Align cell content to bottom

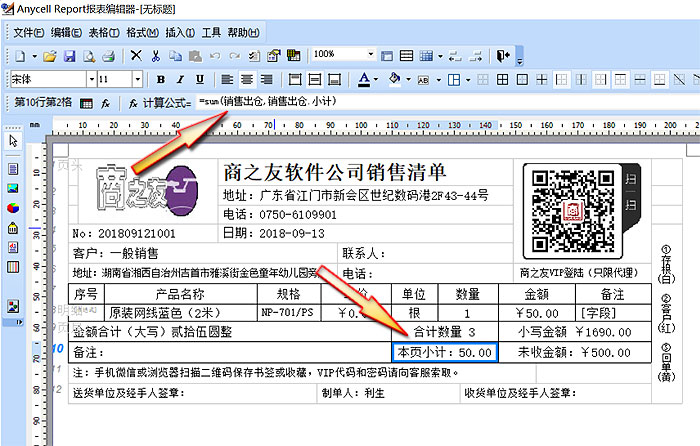click(x=334, y=79)
